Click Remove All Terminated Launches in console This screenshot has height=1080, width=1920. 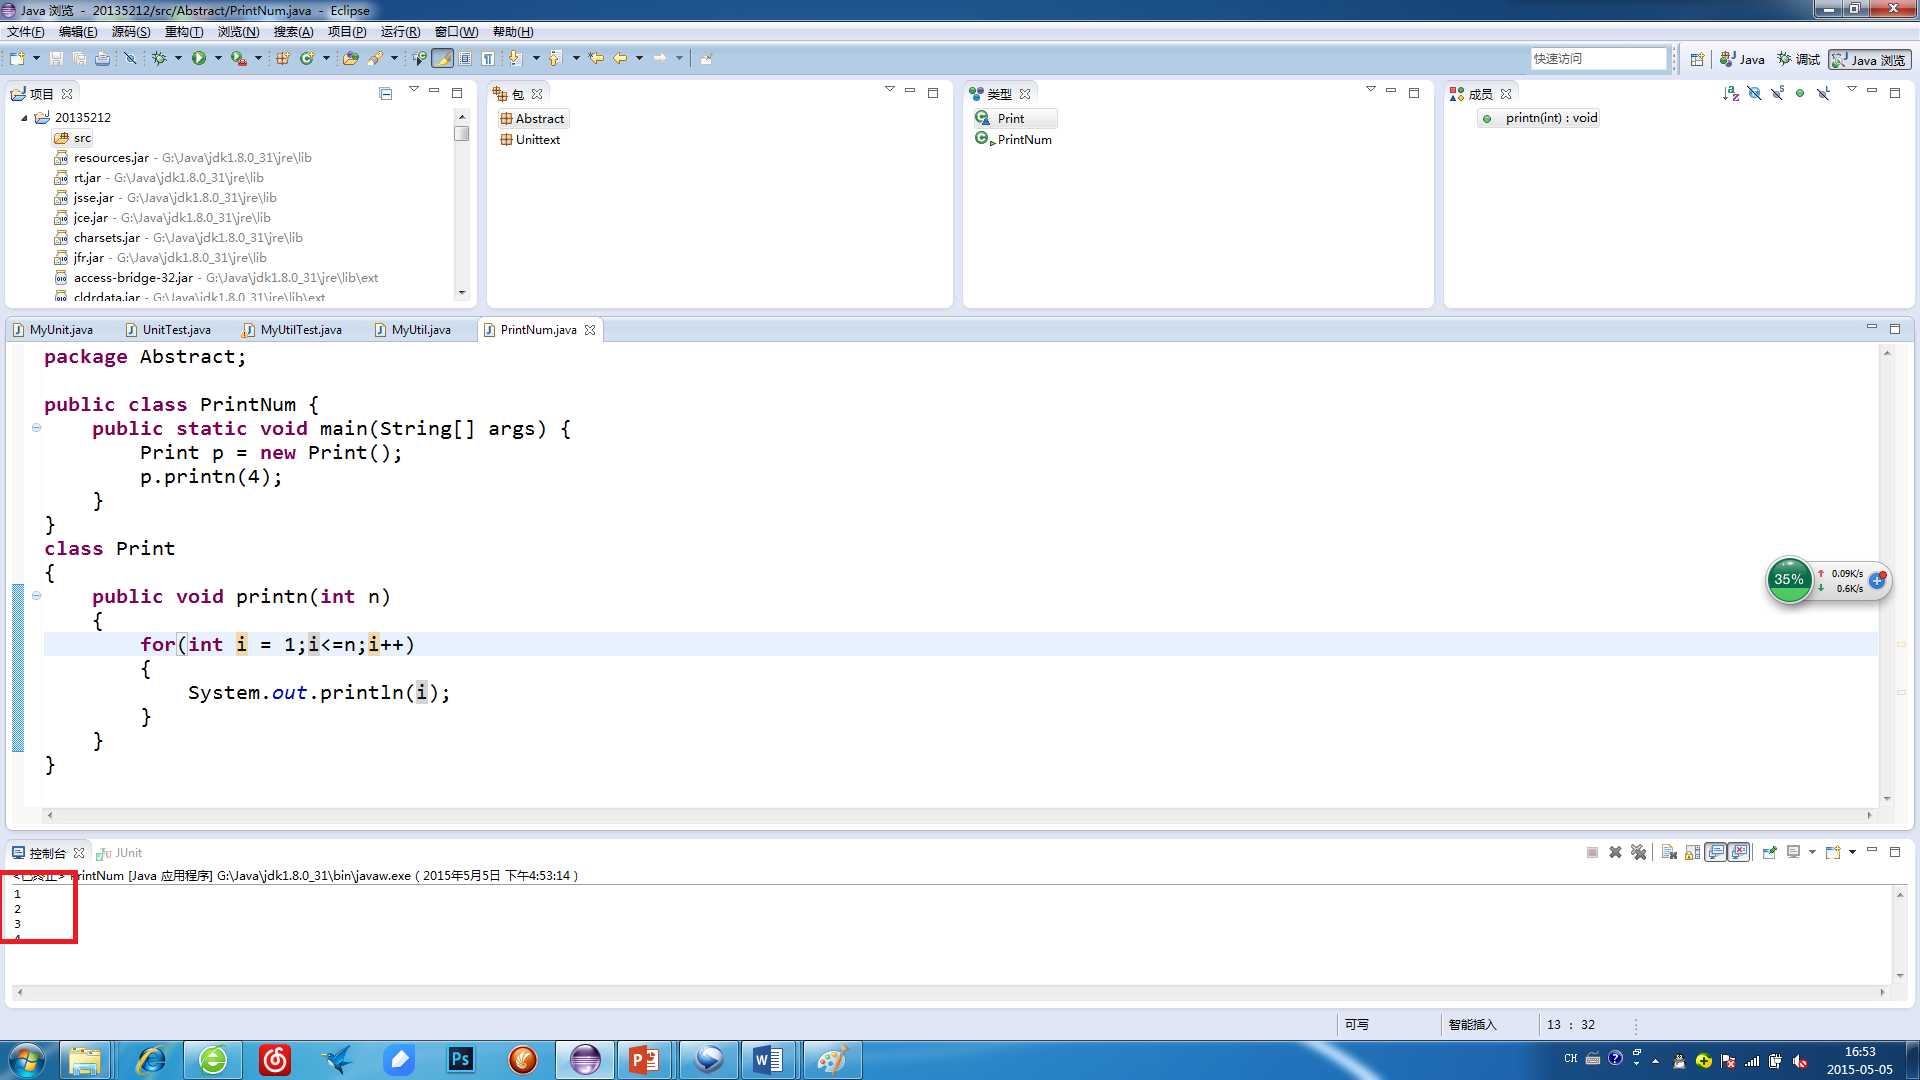(1638, 853)
